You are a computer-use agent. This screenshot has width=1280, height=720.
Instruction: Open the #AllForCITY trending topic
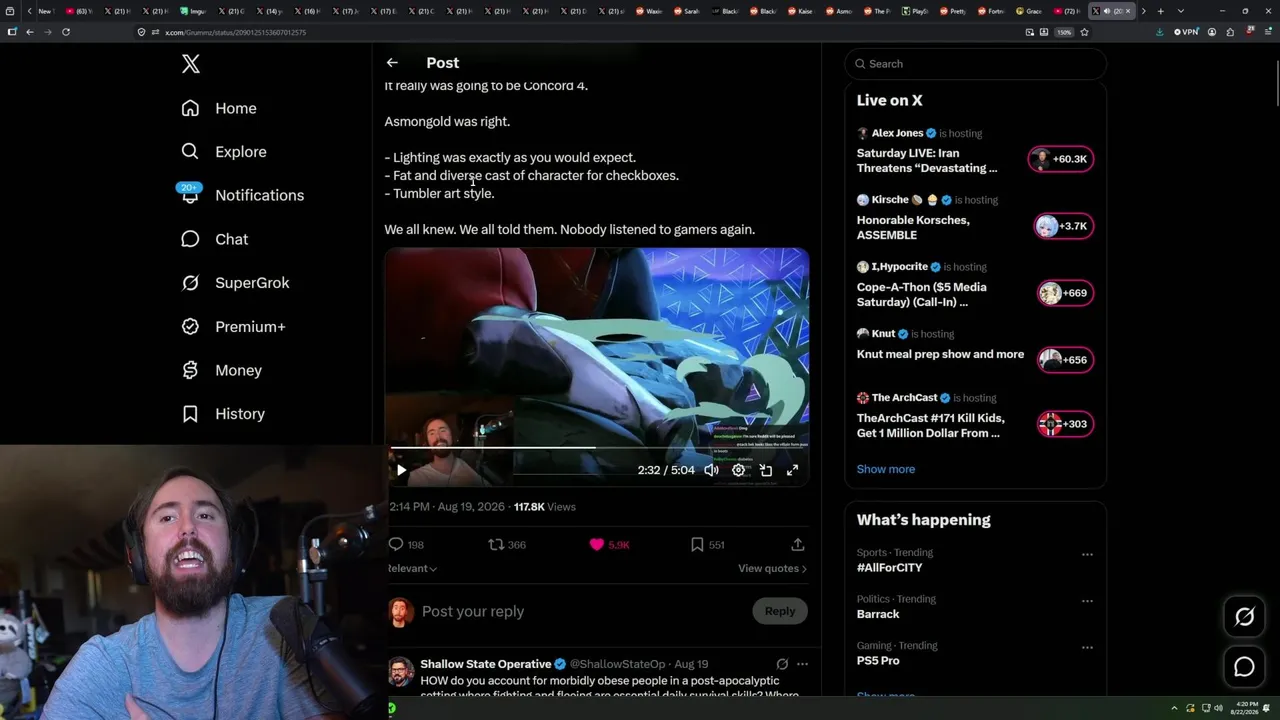point(890,567)
